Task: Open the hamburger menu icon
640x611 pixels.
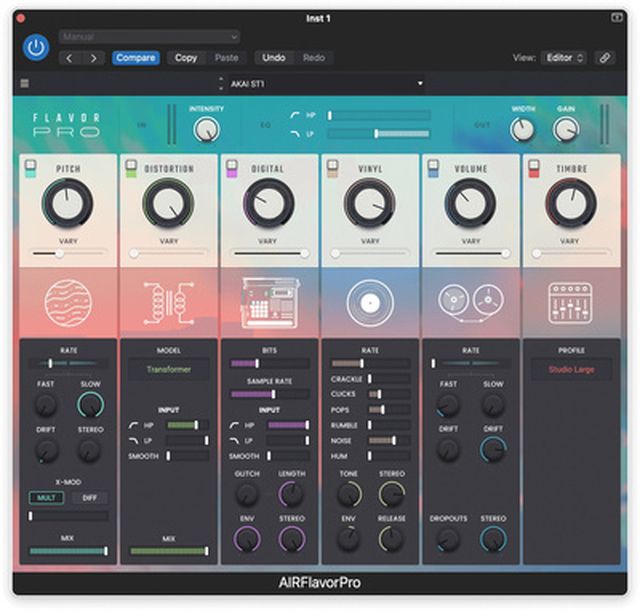Action: [x=25, y=84]
